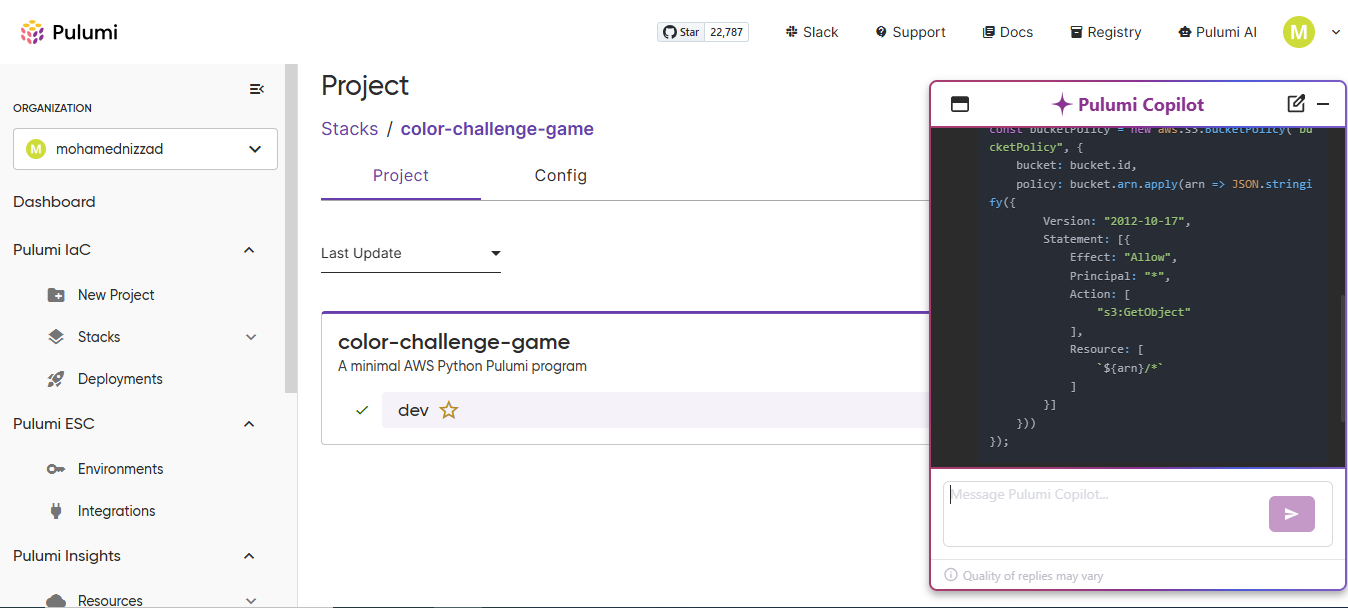Toggle favorite star for dev stack
Image resolution: width=1348 pixels, height=608 pixels.
pyautogui.click(x=449, y=410)
